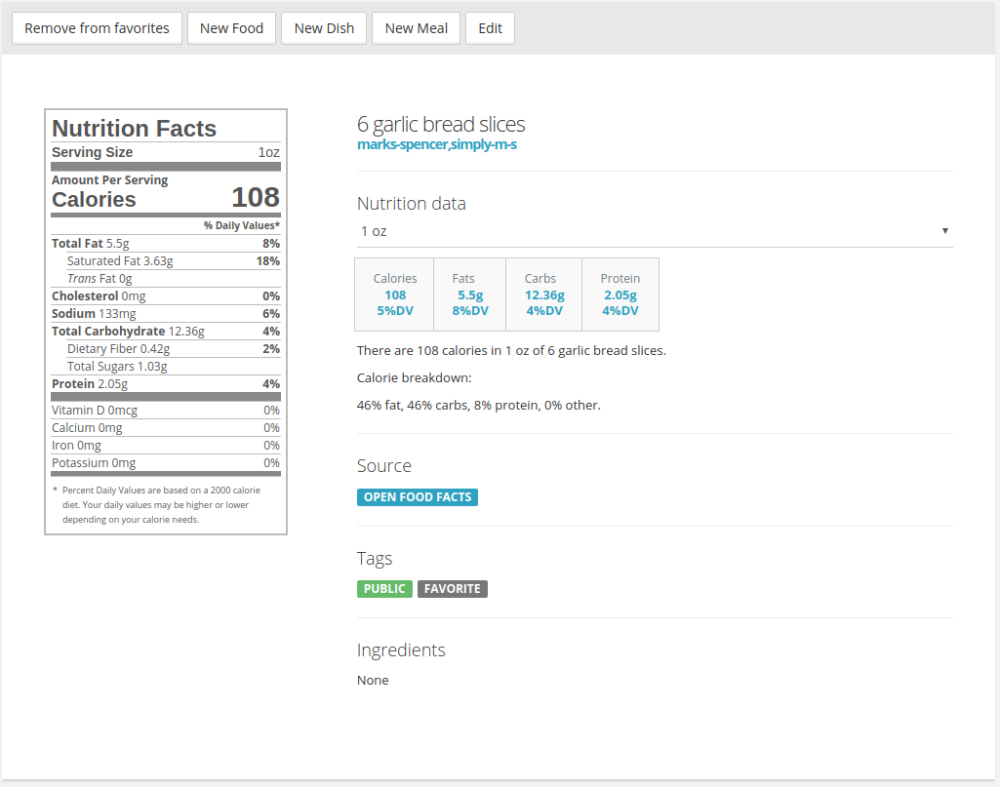Image resolution: width=1000 pixels, height=787 pixels.
Task: Open the marks-spencer,simply-m-s brand link
Action: (437, 145)
